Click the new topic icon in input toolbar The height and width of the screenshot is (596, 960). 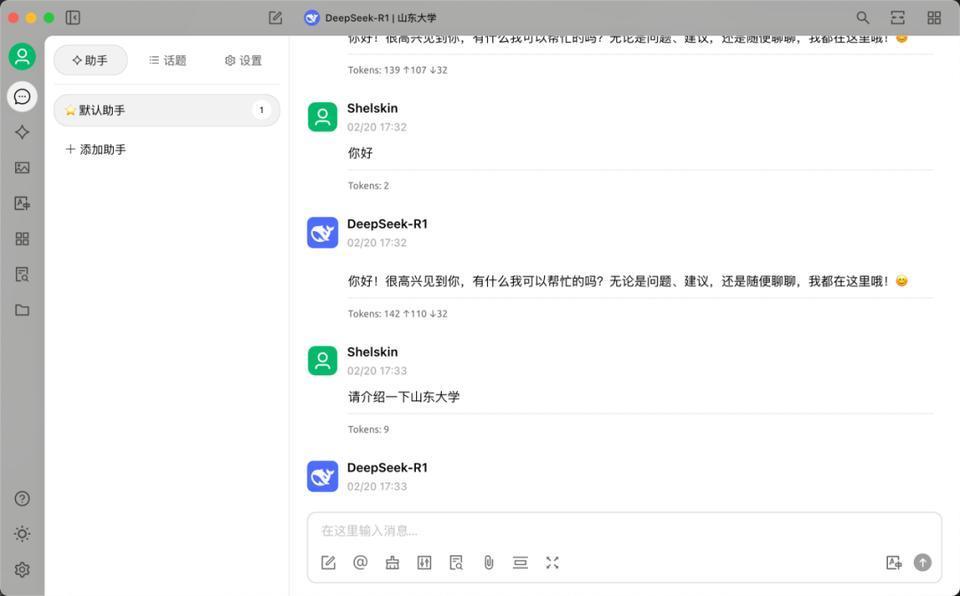click(x=328, y=563)
